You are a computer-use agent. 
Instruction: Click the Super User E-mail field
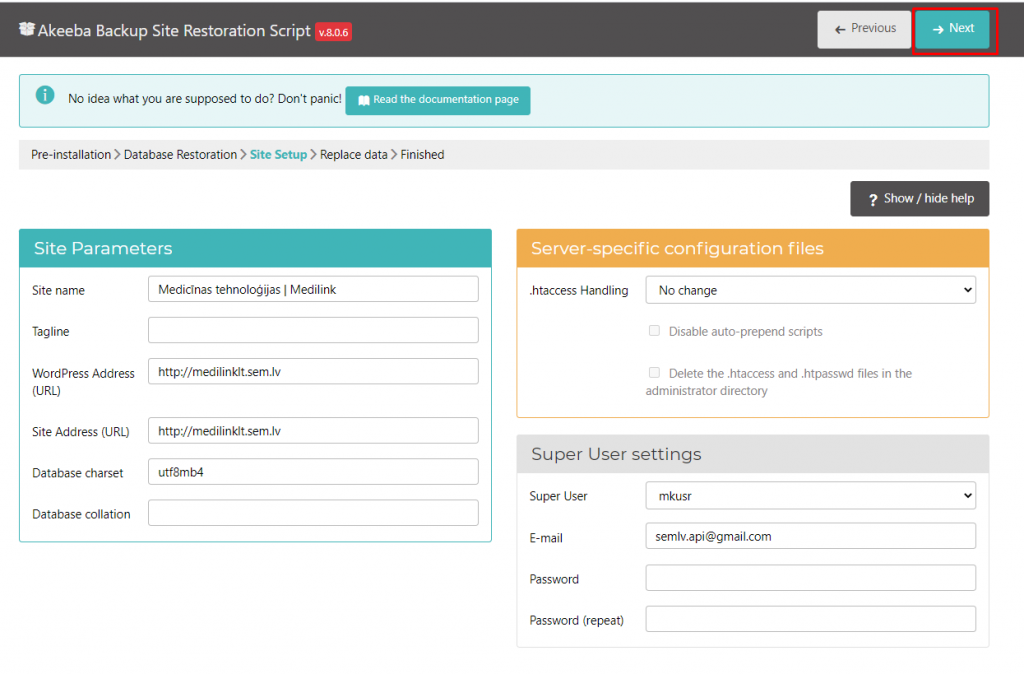810,536
